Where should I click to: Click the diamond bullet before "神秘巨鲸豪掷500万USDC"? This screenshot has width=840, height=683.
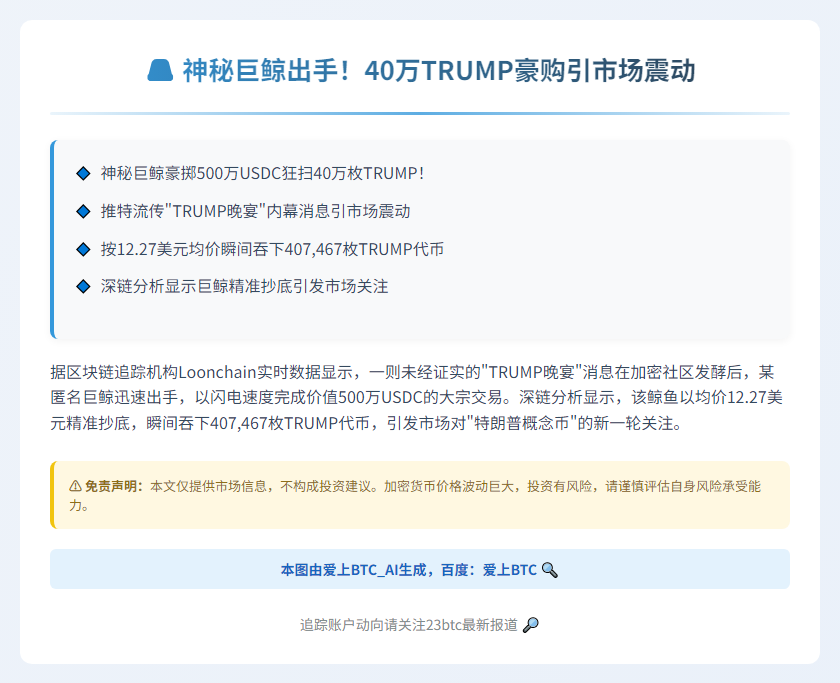(x=83, y=174)
